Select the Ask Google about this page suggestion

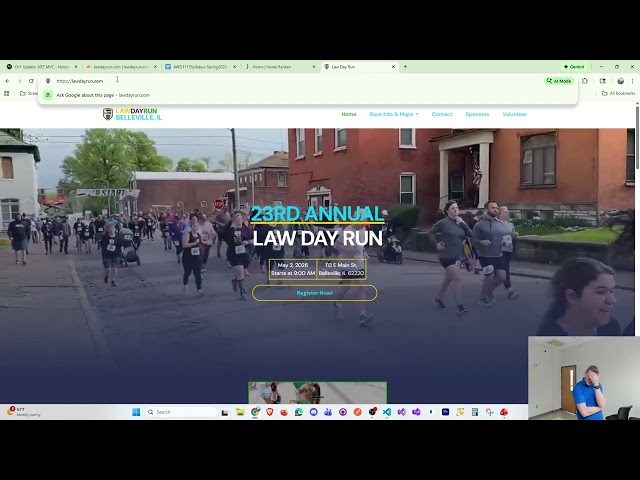coord(102,95)
